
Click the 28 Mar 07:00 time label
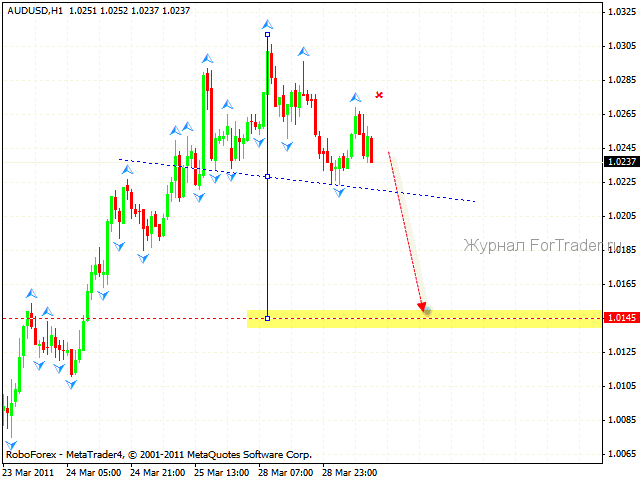coord(286,473)
